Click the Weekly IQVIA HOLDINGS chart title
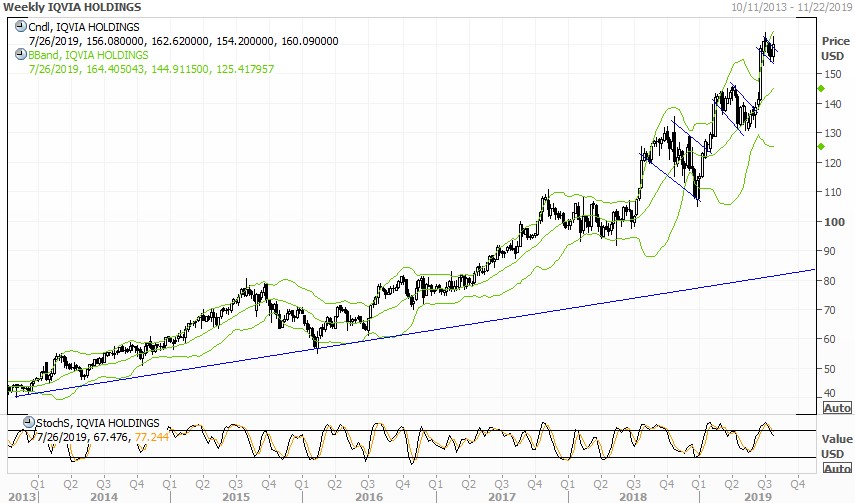 coord(71,8)
